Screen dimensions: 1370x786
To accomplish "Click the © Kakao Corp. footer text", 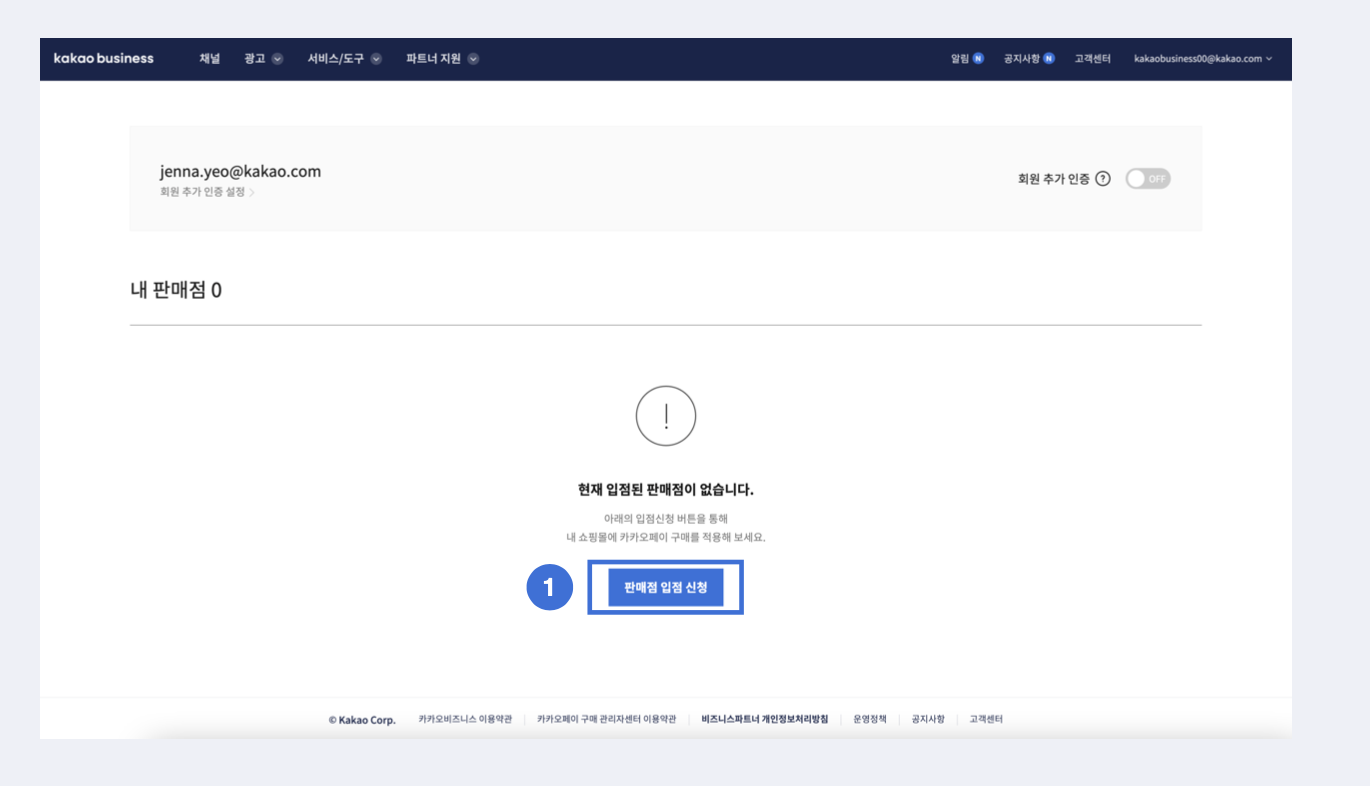I will click(362, 720).
